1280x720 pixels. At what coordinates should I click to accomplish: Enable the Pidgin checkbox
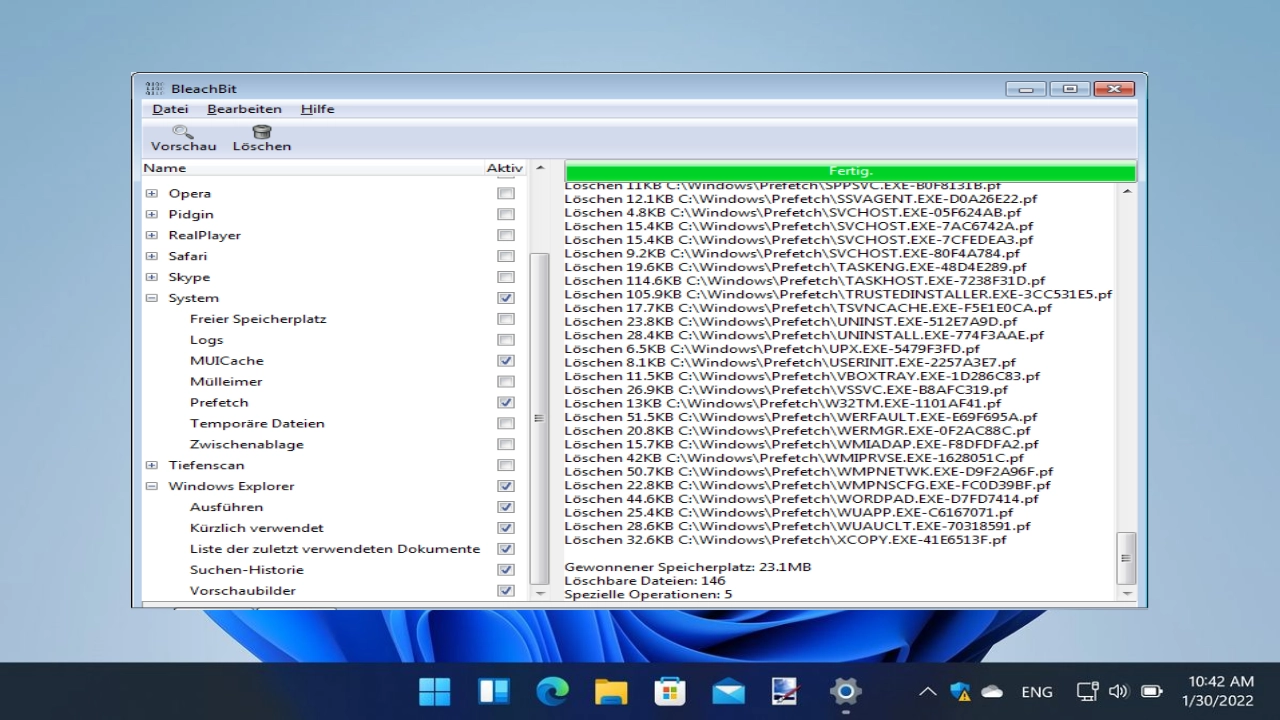click(x=506, y=214)
